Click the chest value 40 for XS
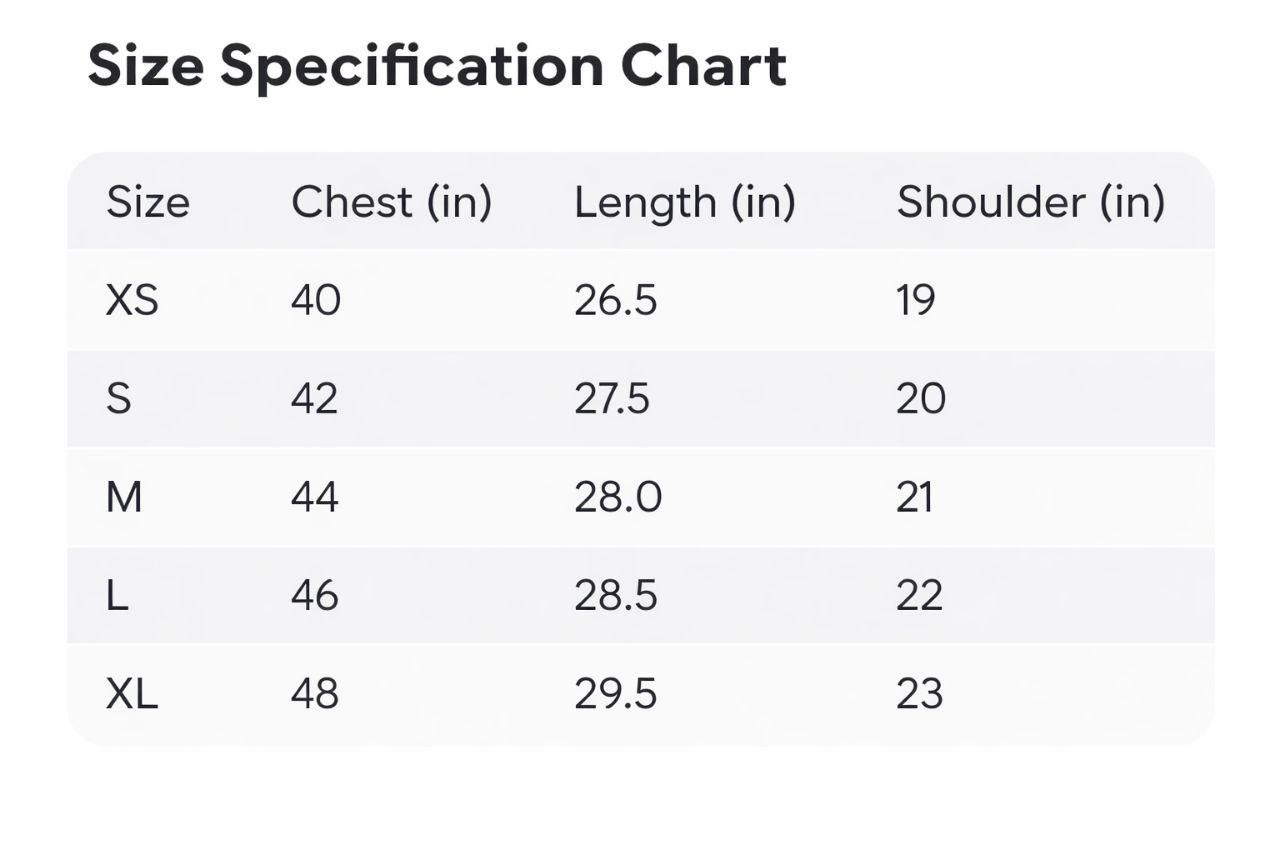Image resolution: width=1280 pixels, height=853 pixels. [x=316, y=300]
